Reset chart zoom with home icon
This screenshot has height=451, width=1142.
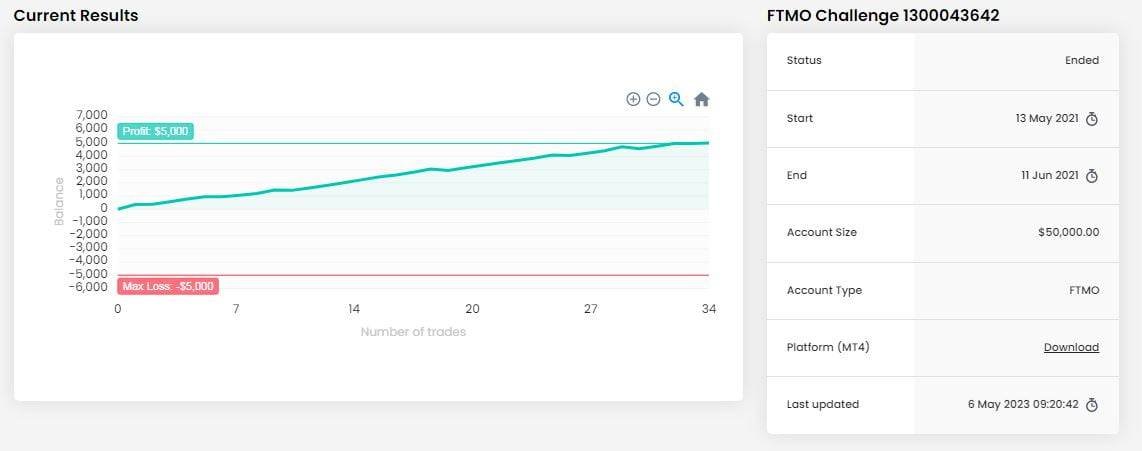click(x=702, y=99)
